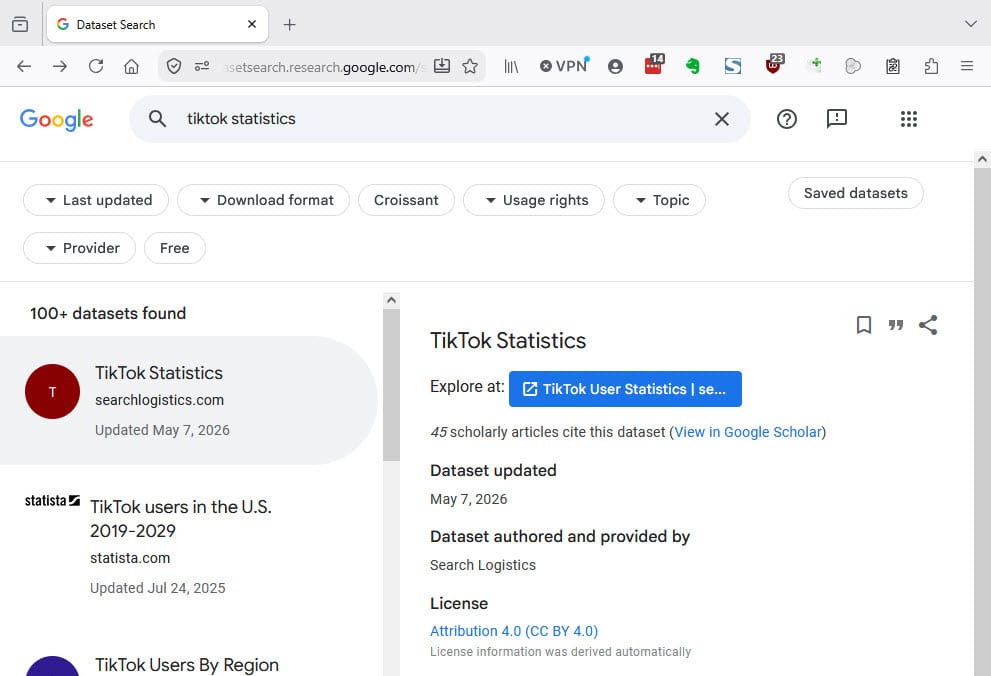
Task: Send feedback via the speech bubble icon
Action: (837, 118)
